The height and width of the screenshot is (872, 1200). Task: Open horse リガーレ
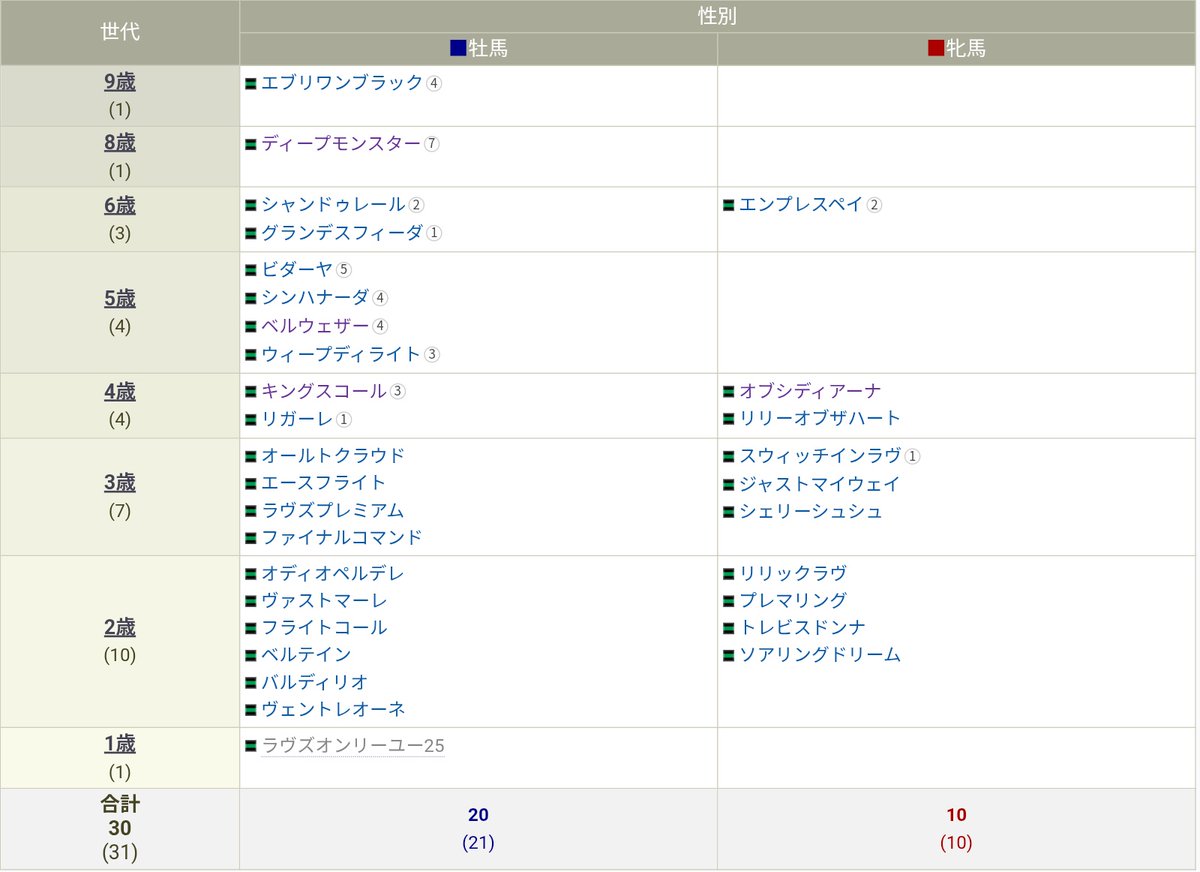tap(298, 419)
